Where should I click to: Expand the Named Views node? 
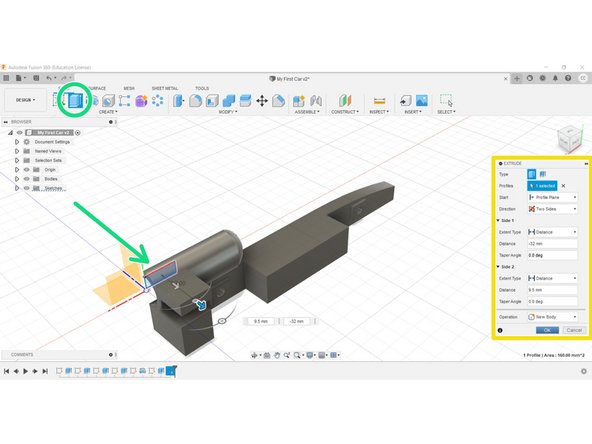[x=17, y=151]
